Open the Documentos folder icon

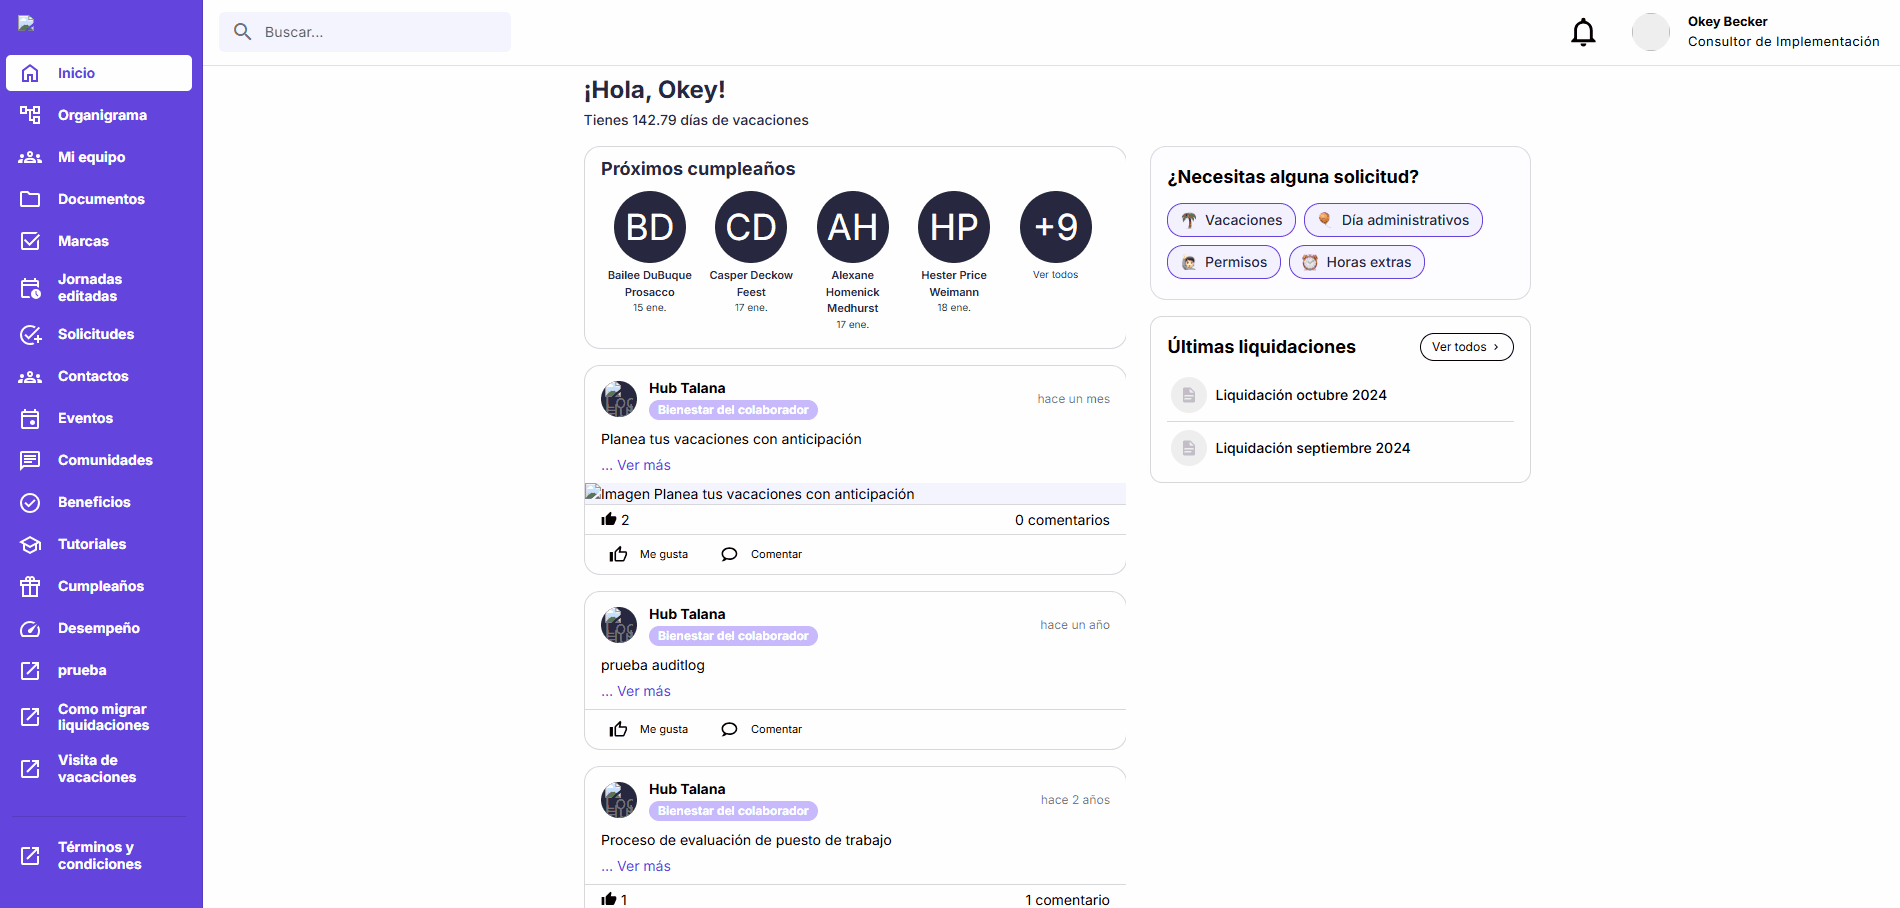(x=30, y=199)
